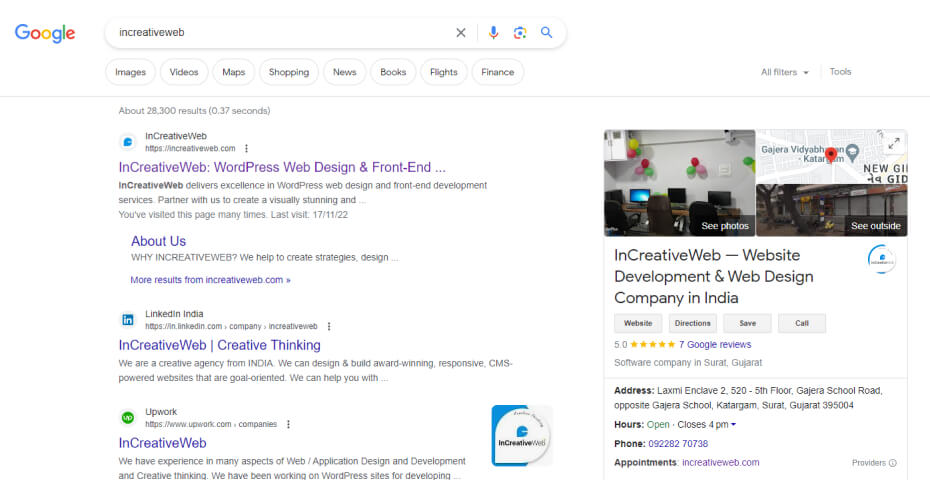Click Software company in Surat, Gujarat text
Screen dimensions: 930x480
[x=688, y=363]
